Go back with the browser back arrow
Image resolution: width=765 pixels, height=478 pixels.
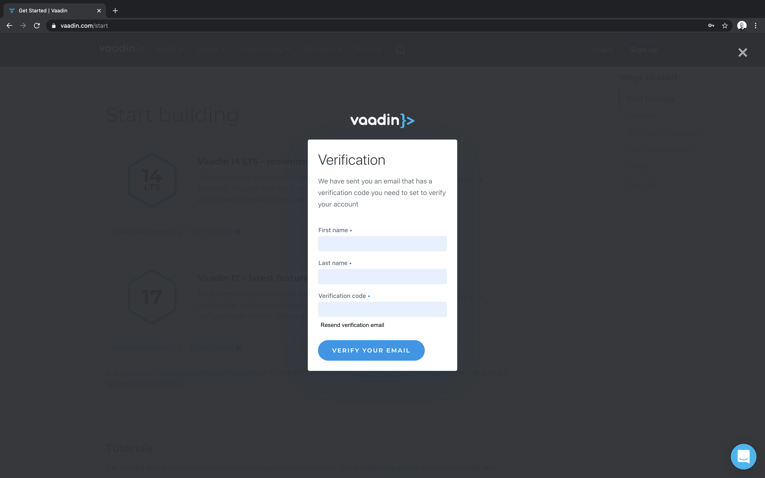9,25
